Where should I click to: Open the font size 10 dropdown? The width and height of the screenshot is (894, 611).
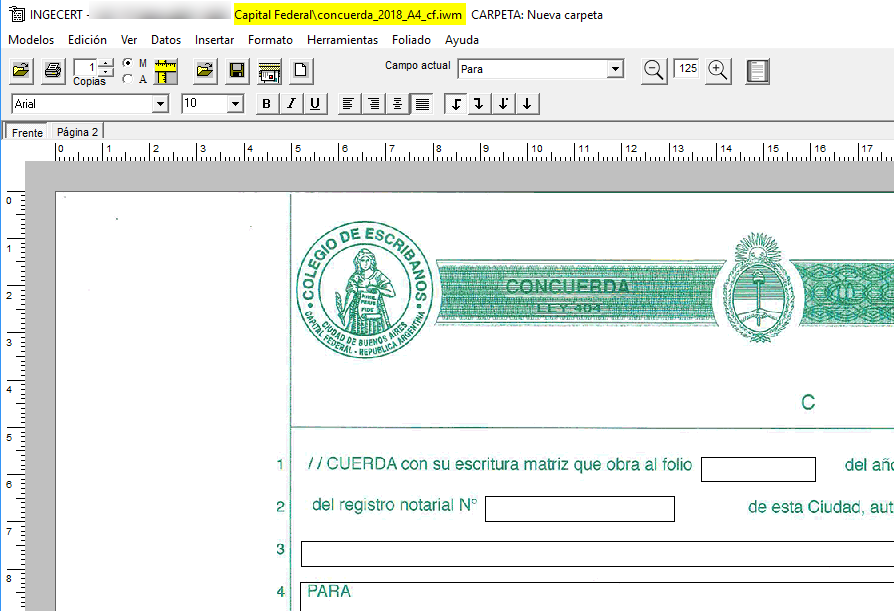tap(235, 104)
